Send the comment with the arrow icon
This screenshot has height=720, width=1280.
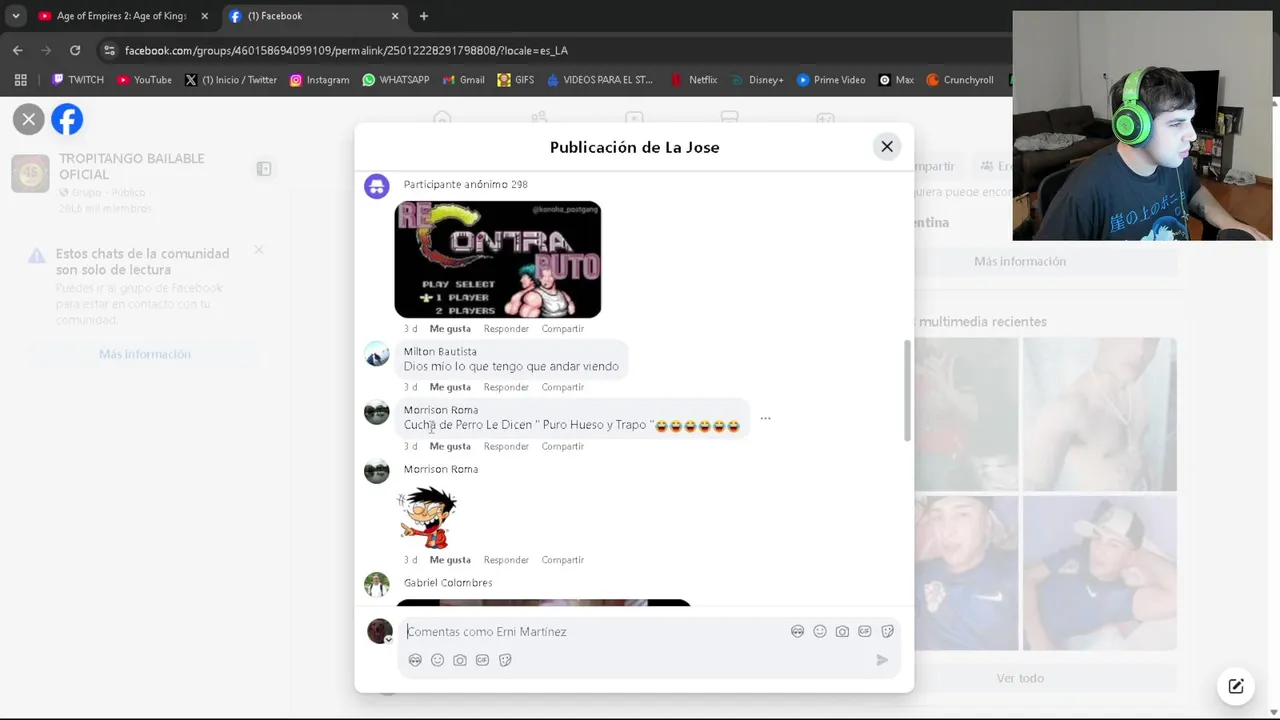[x=882, y=660]
